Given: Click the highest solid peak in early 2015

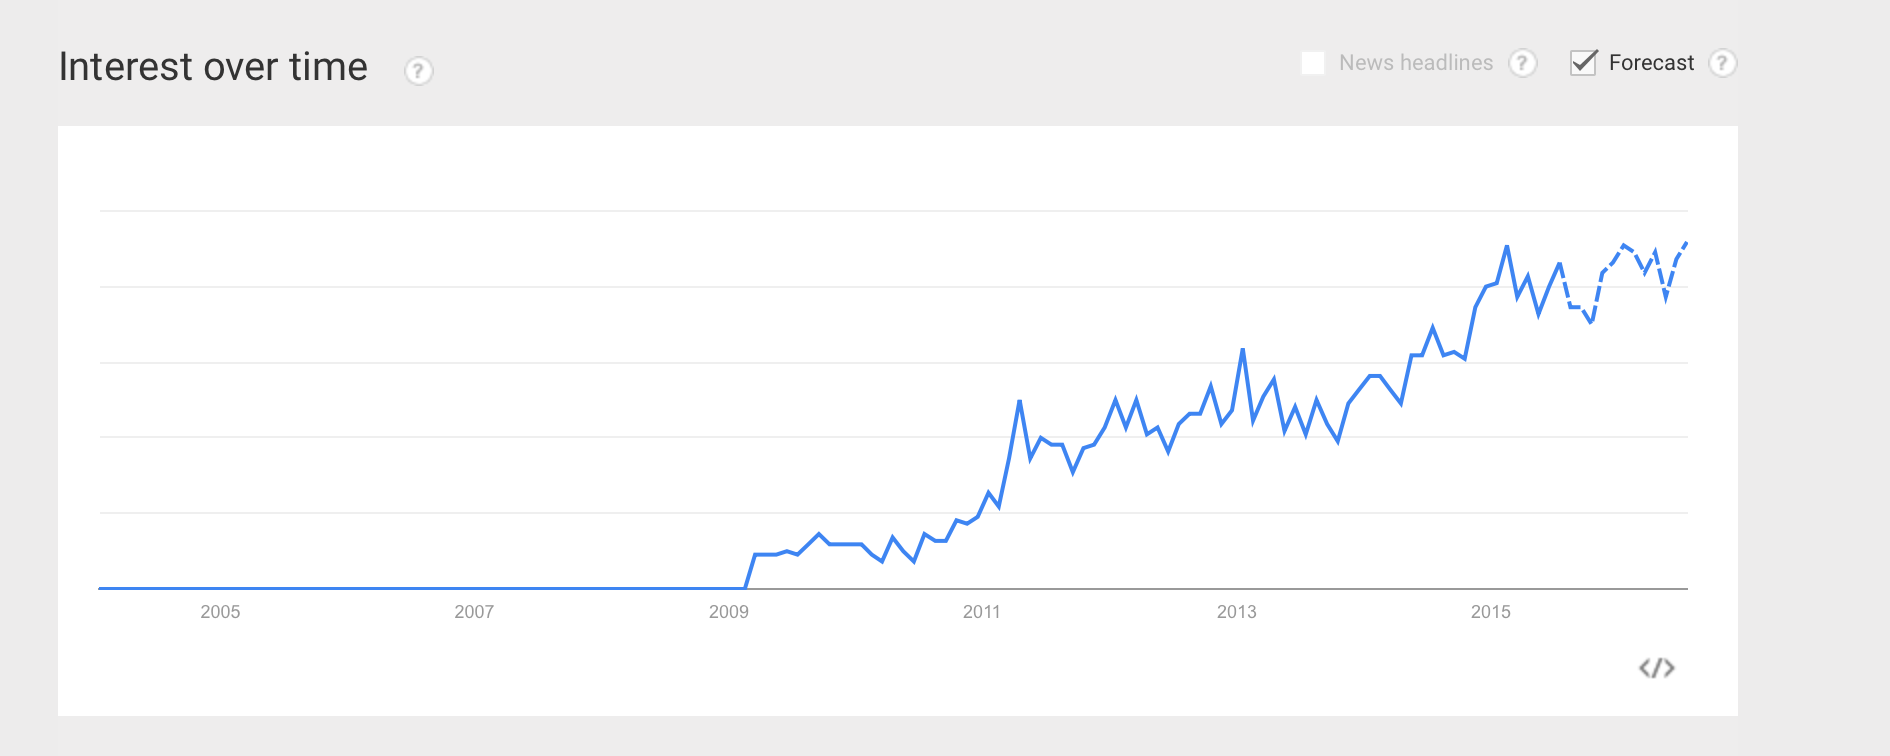Looking at the screenshot, I should click(x=1507, y=246).
